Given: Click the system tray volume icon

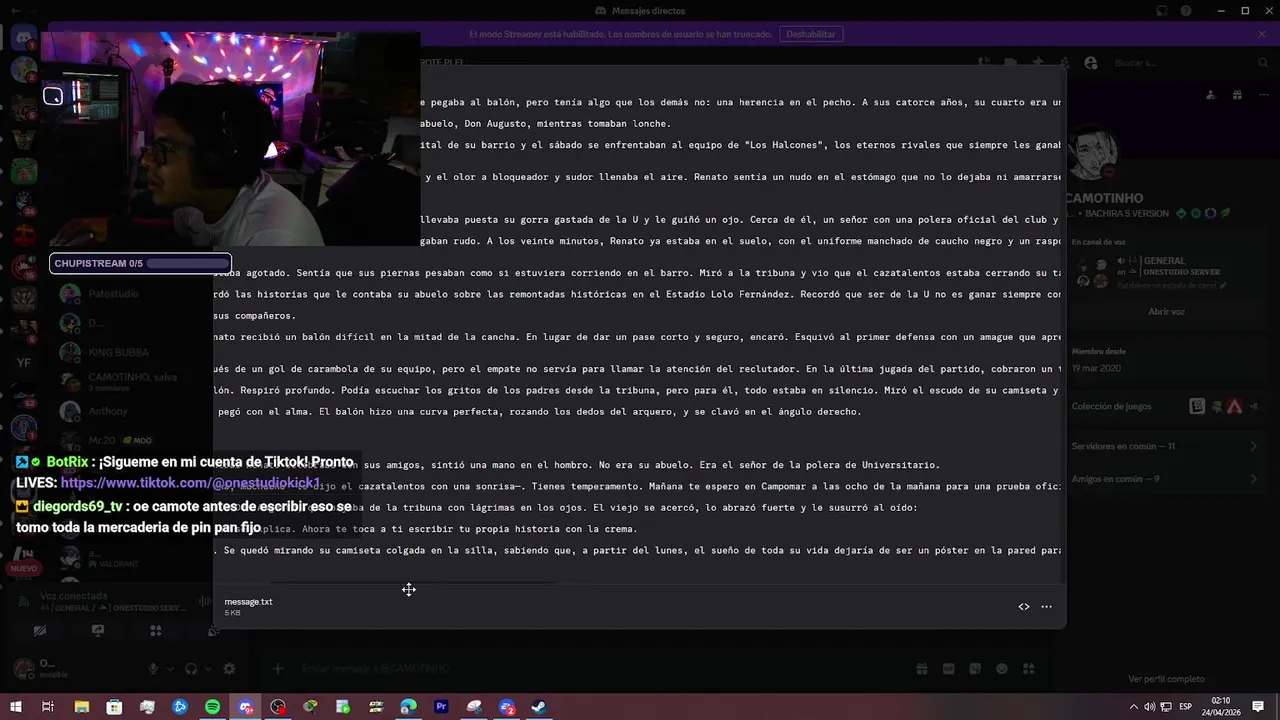Looking at the screenshot, I should [1149, 707].
